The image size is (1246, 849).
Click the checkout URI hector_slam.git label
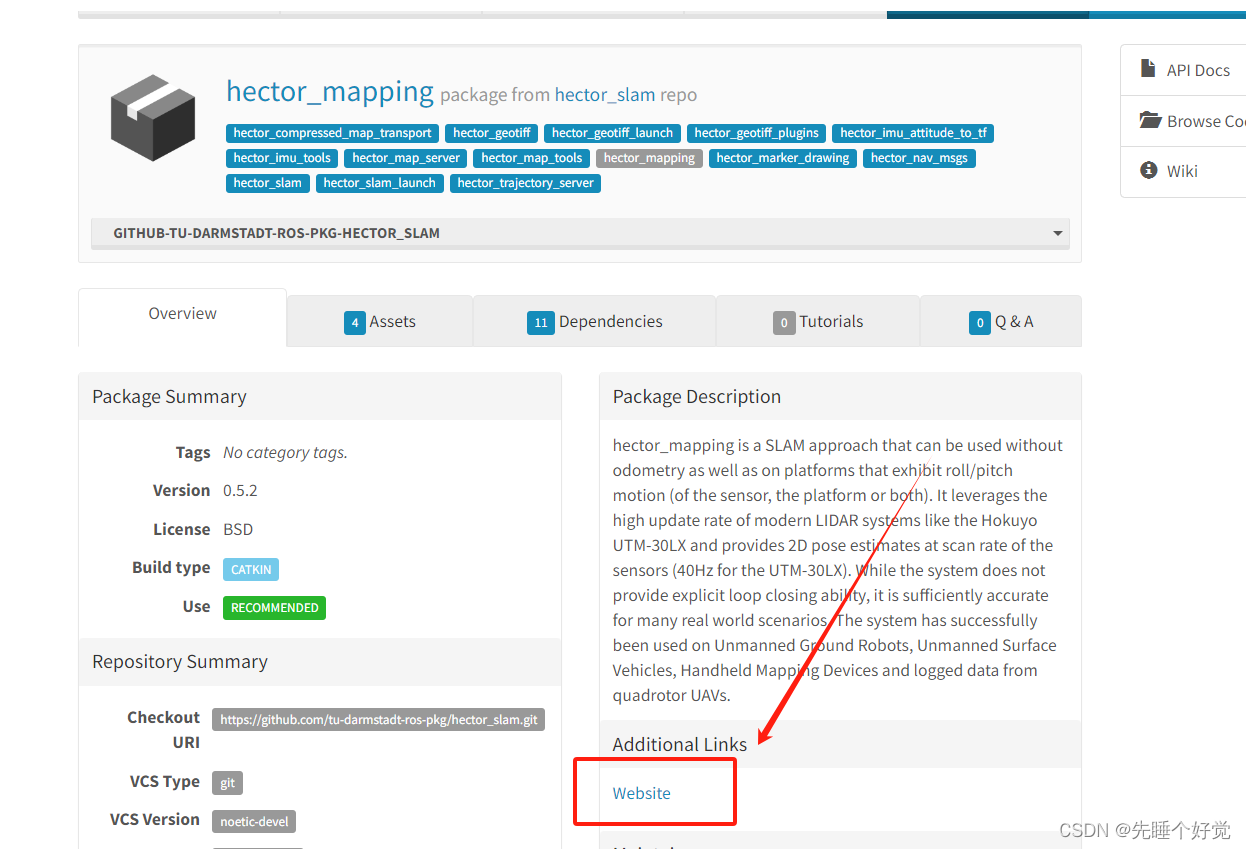(379, 720)
